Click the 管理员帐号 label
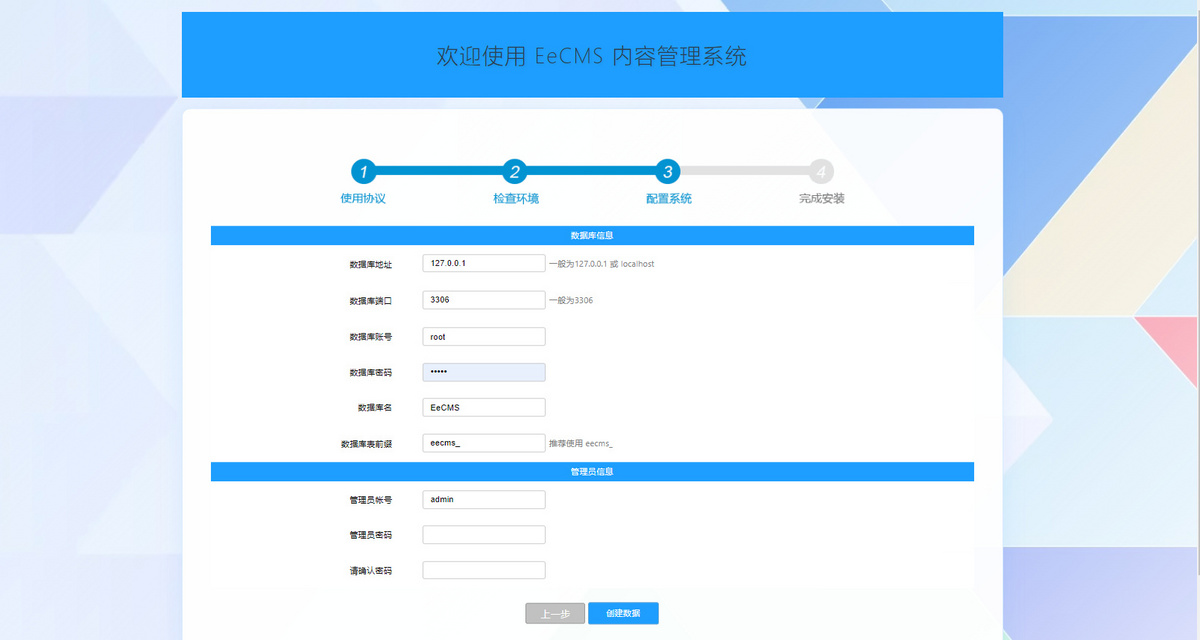 (370, 499)
